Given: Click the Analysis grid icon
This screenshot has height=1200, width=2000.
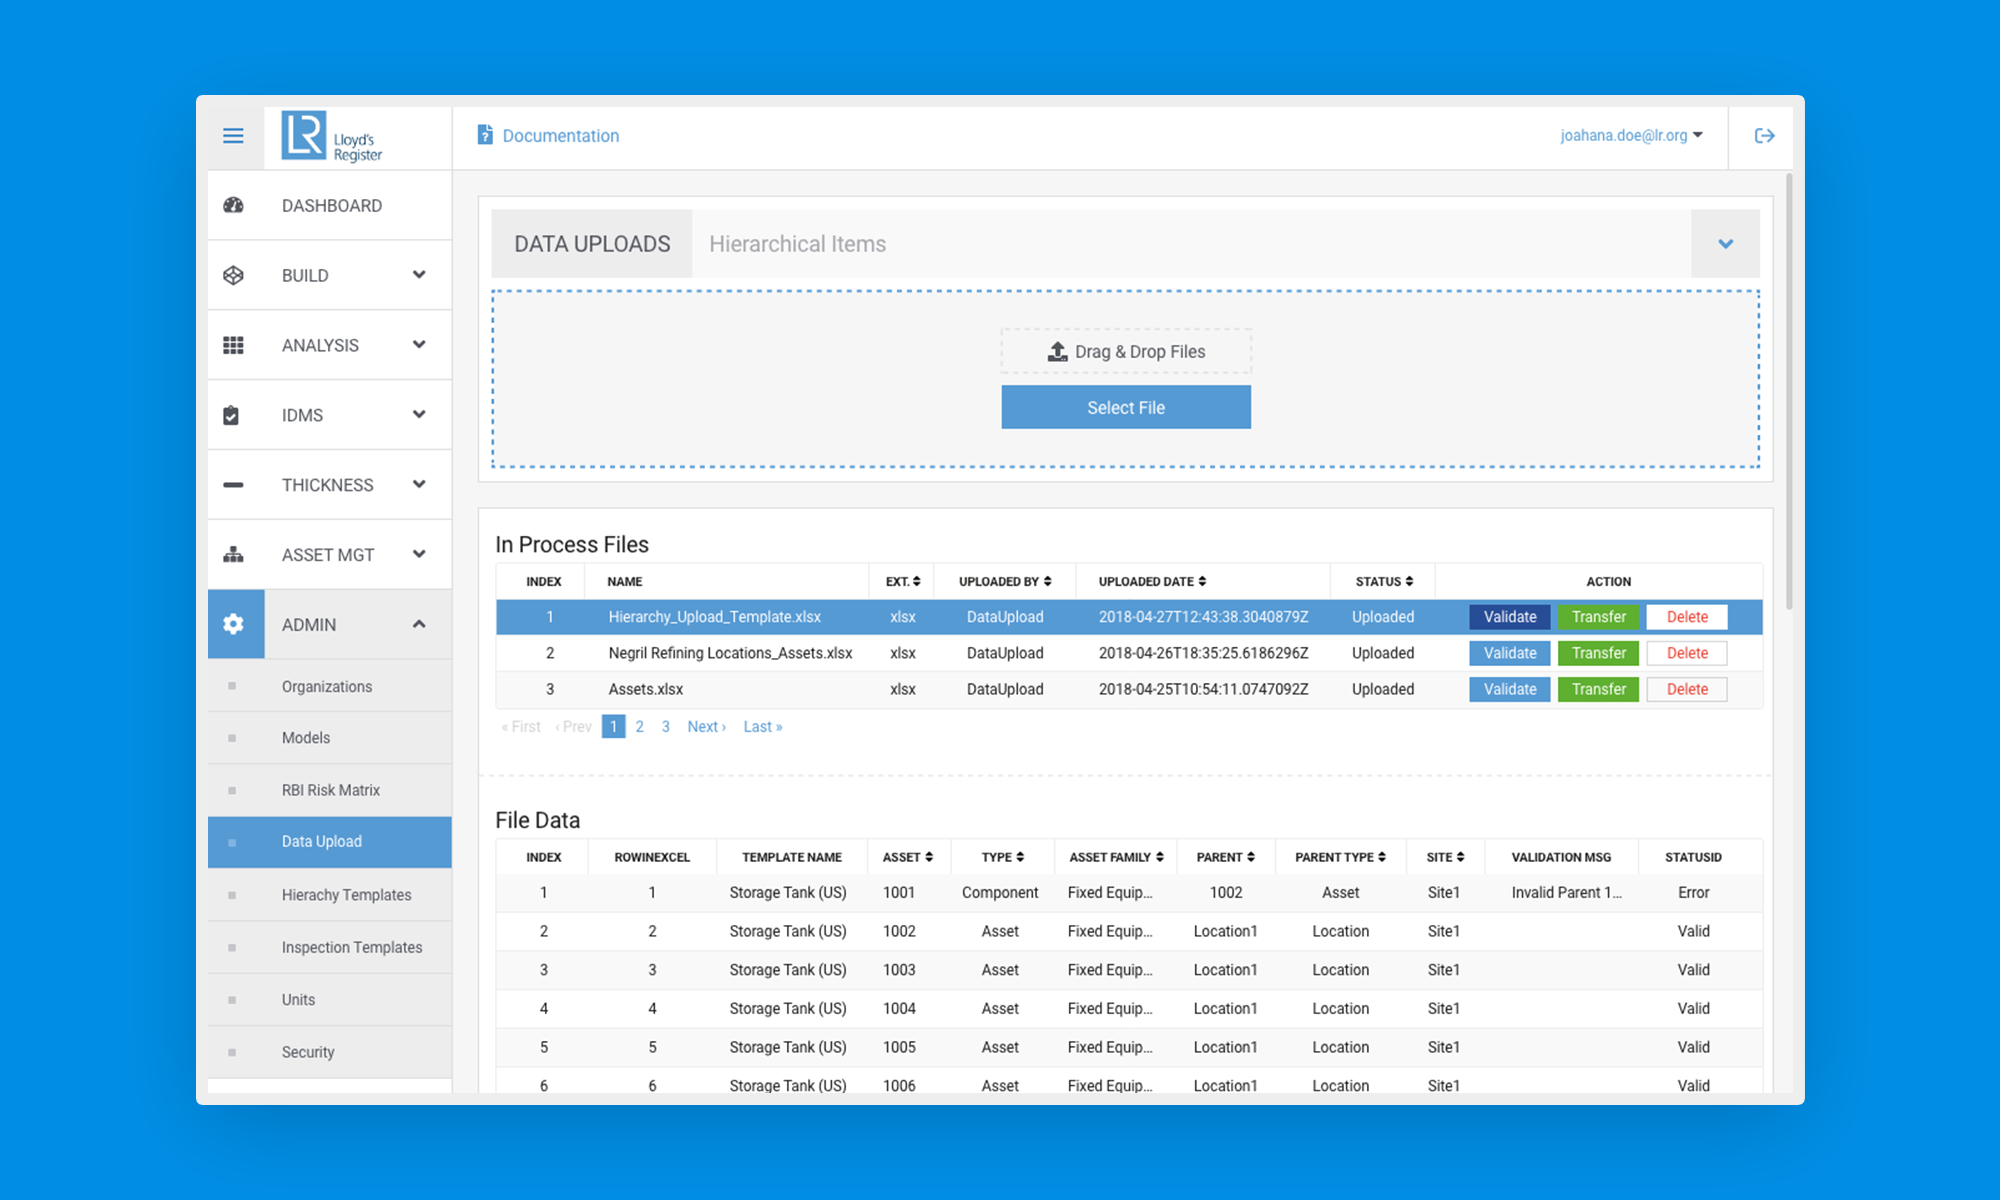Looking at the screenshot, I should point(233,345).
